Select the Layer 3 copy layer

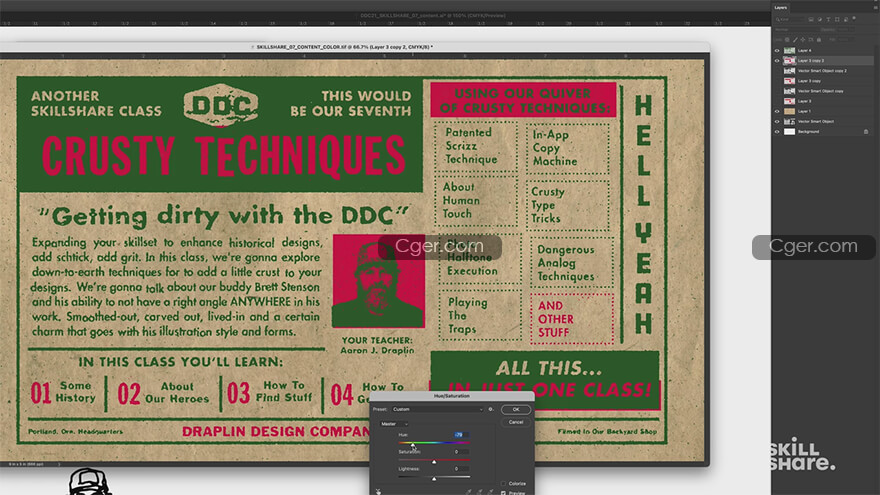click(x=823, y=81)
